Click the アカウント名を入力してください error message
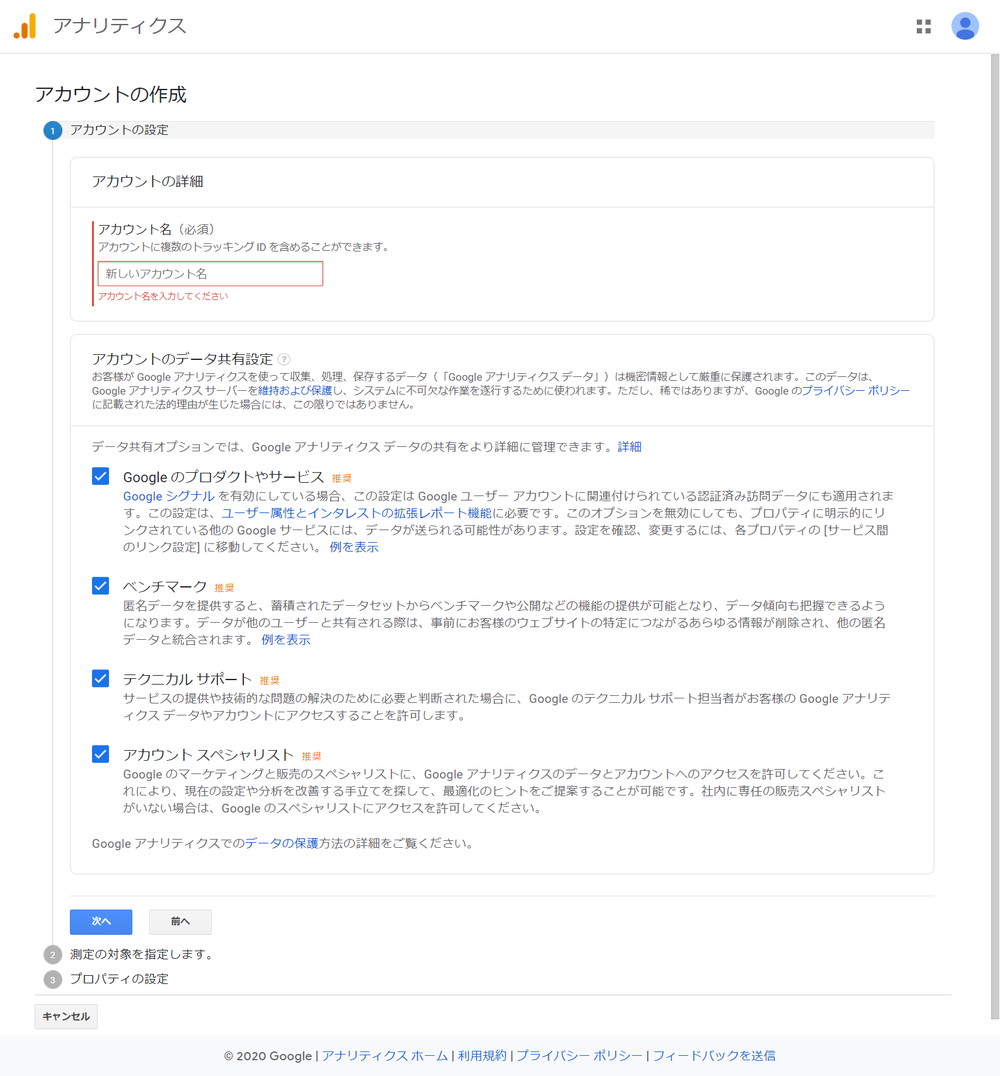1000x1076 pixels. [163, 296]
